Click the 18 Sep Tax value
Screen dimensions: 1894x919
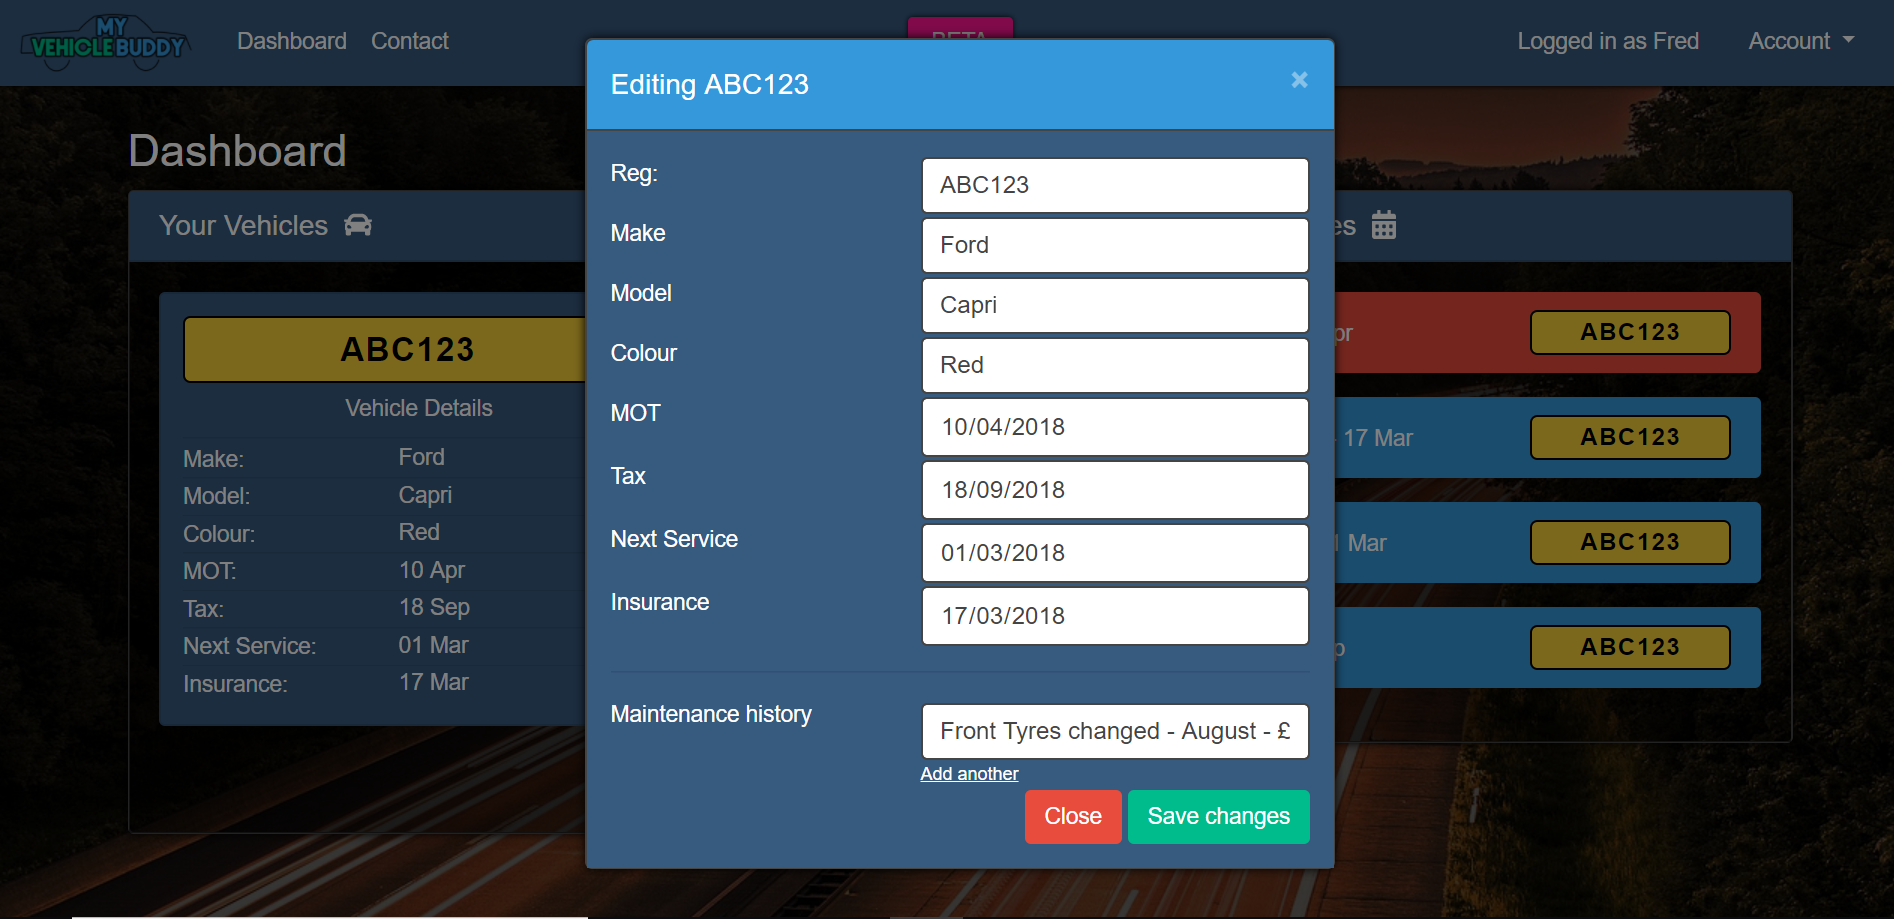pos(434,607)
